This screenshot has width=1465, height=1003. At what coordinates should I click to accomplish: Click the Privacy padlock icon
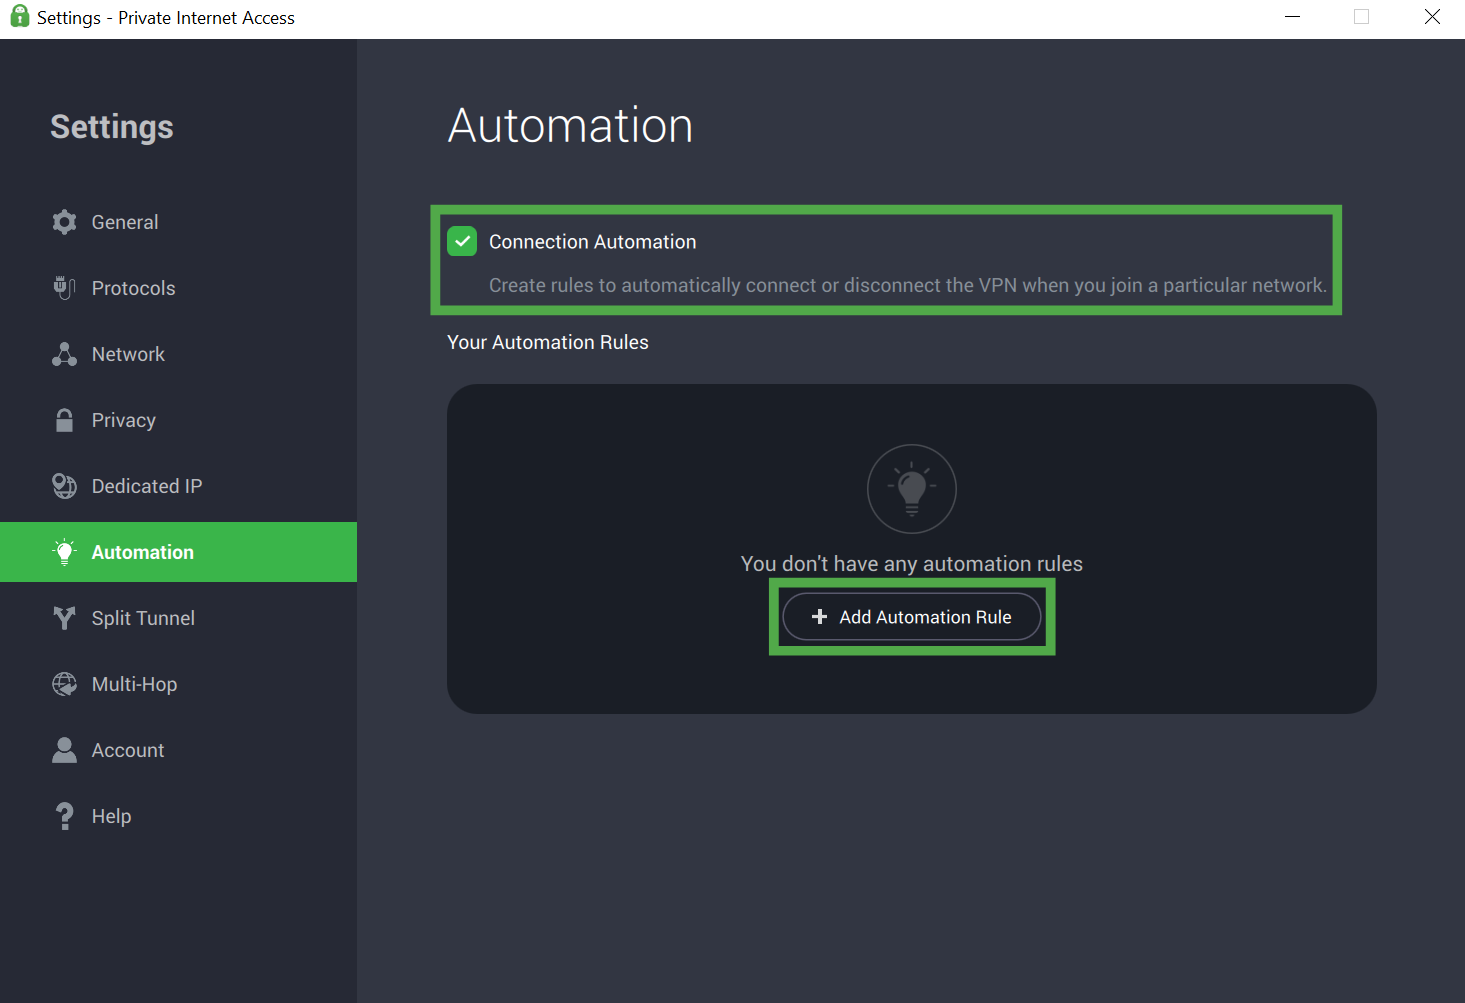click(65, 420)
